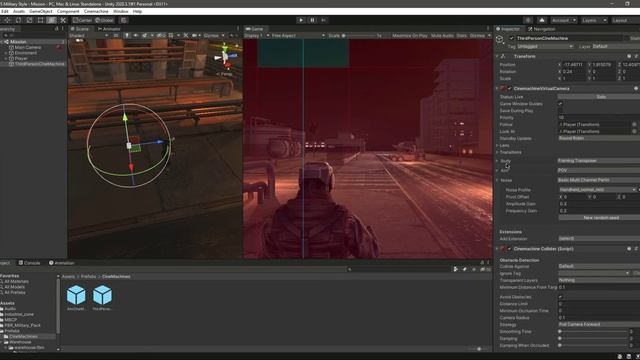Select the Scale tool in the toolbar
This screenshot has width=640, height=360.
click(x=29, y=20)
